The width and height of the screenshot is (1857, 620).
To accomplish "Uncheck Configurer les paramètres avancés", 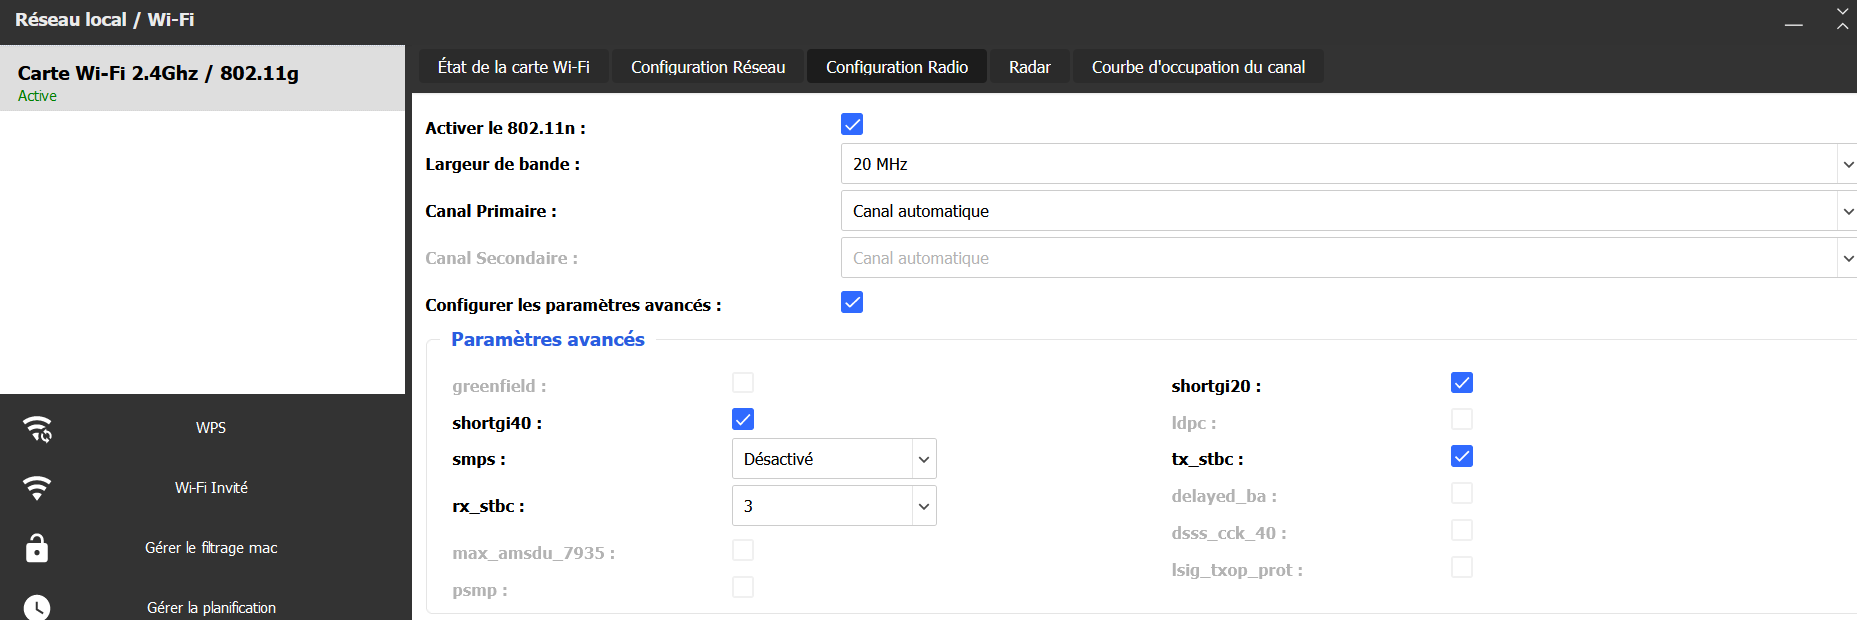I will tap(852, 302).
